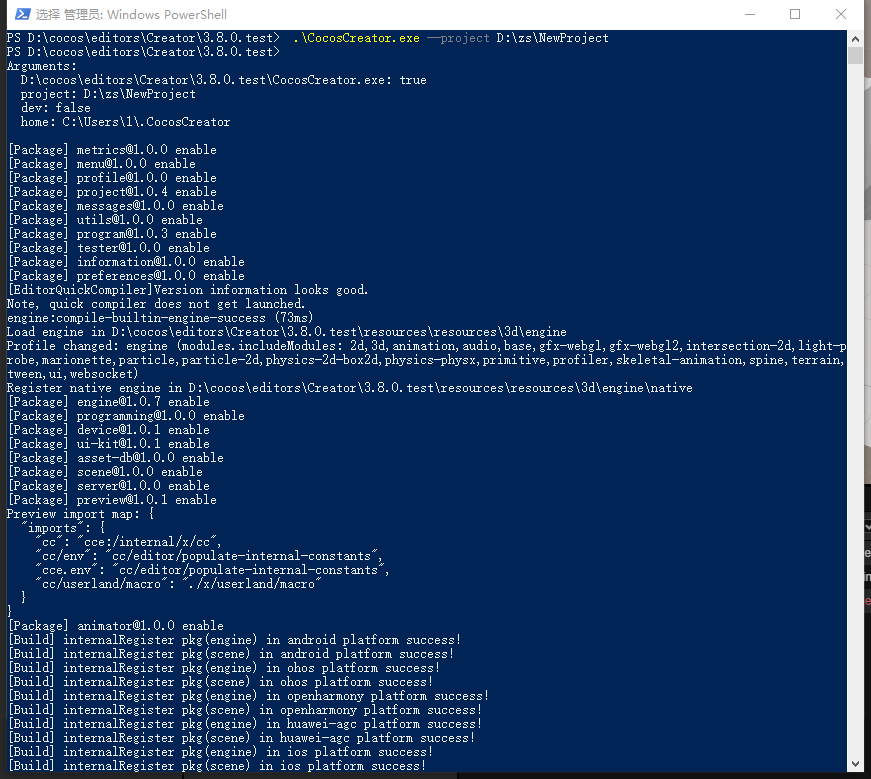Click the "preferences@1.0.0 enable" line
The height and width of the screenshot is (779, 871).
pos(127,276)
